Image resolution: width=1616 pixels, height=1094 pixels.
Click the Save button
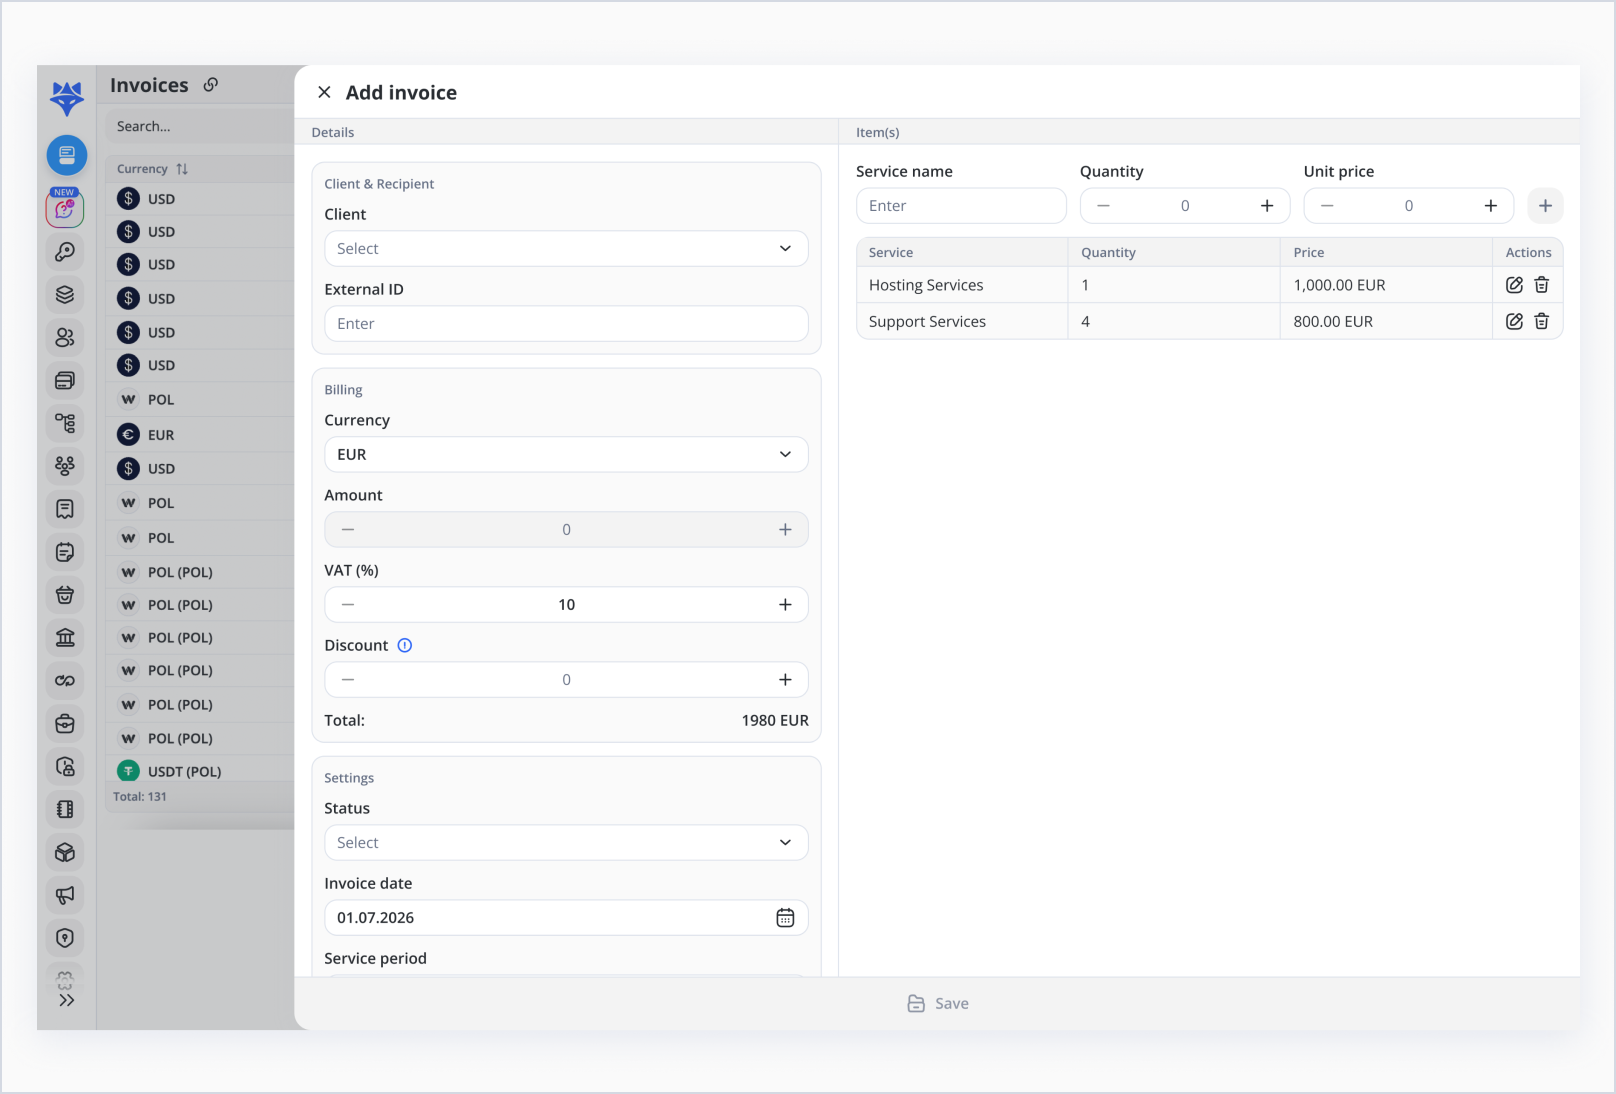coord(937,1003)
